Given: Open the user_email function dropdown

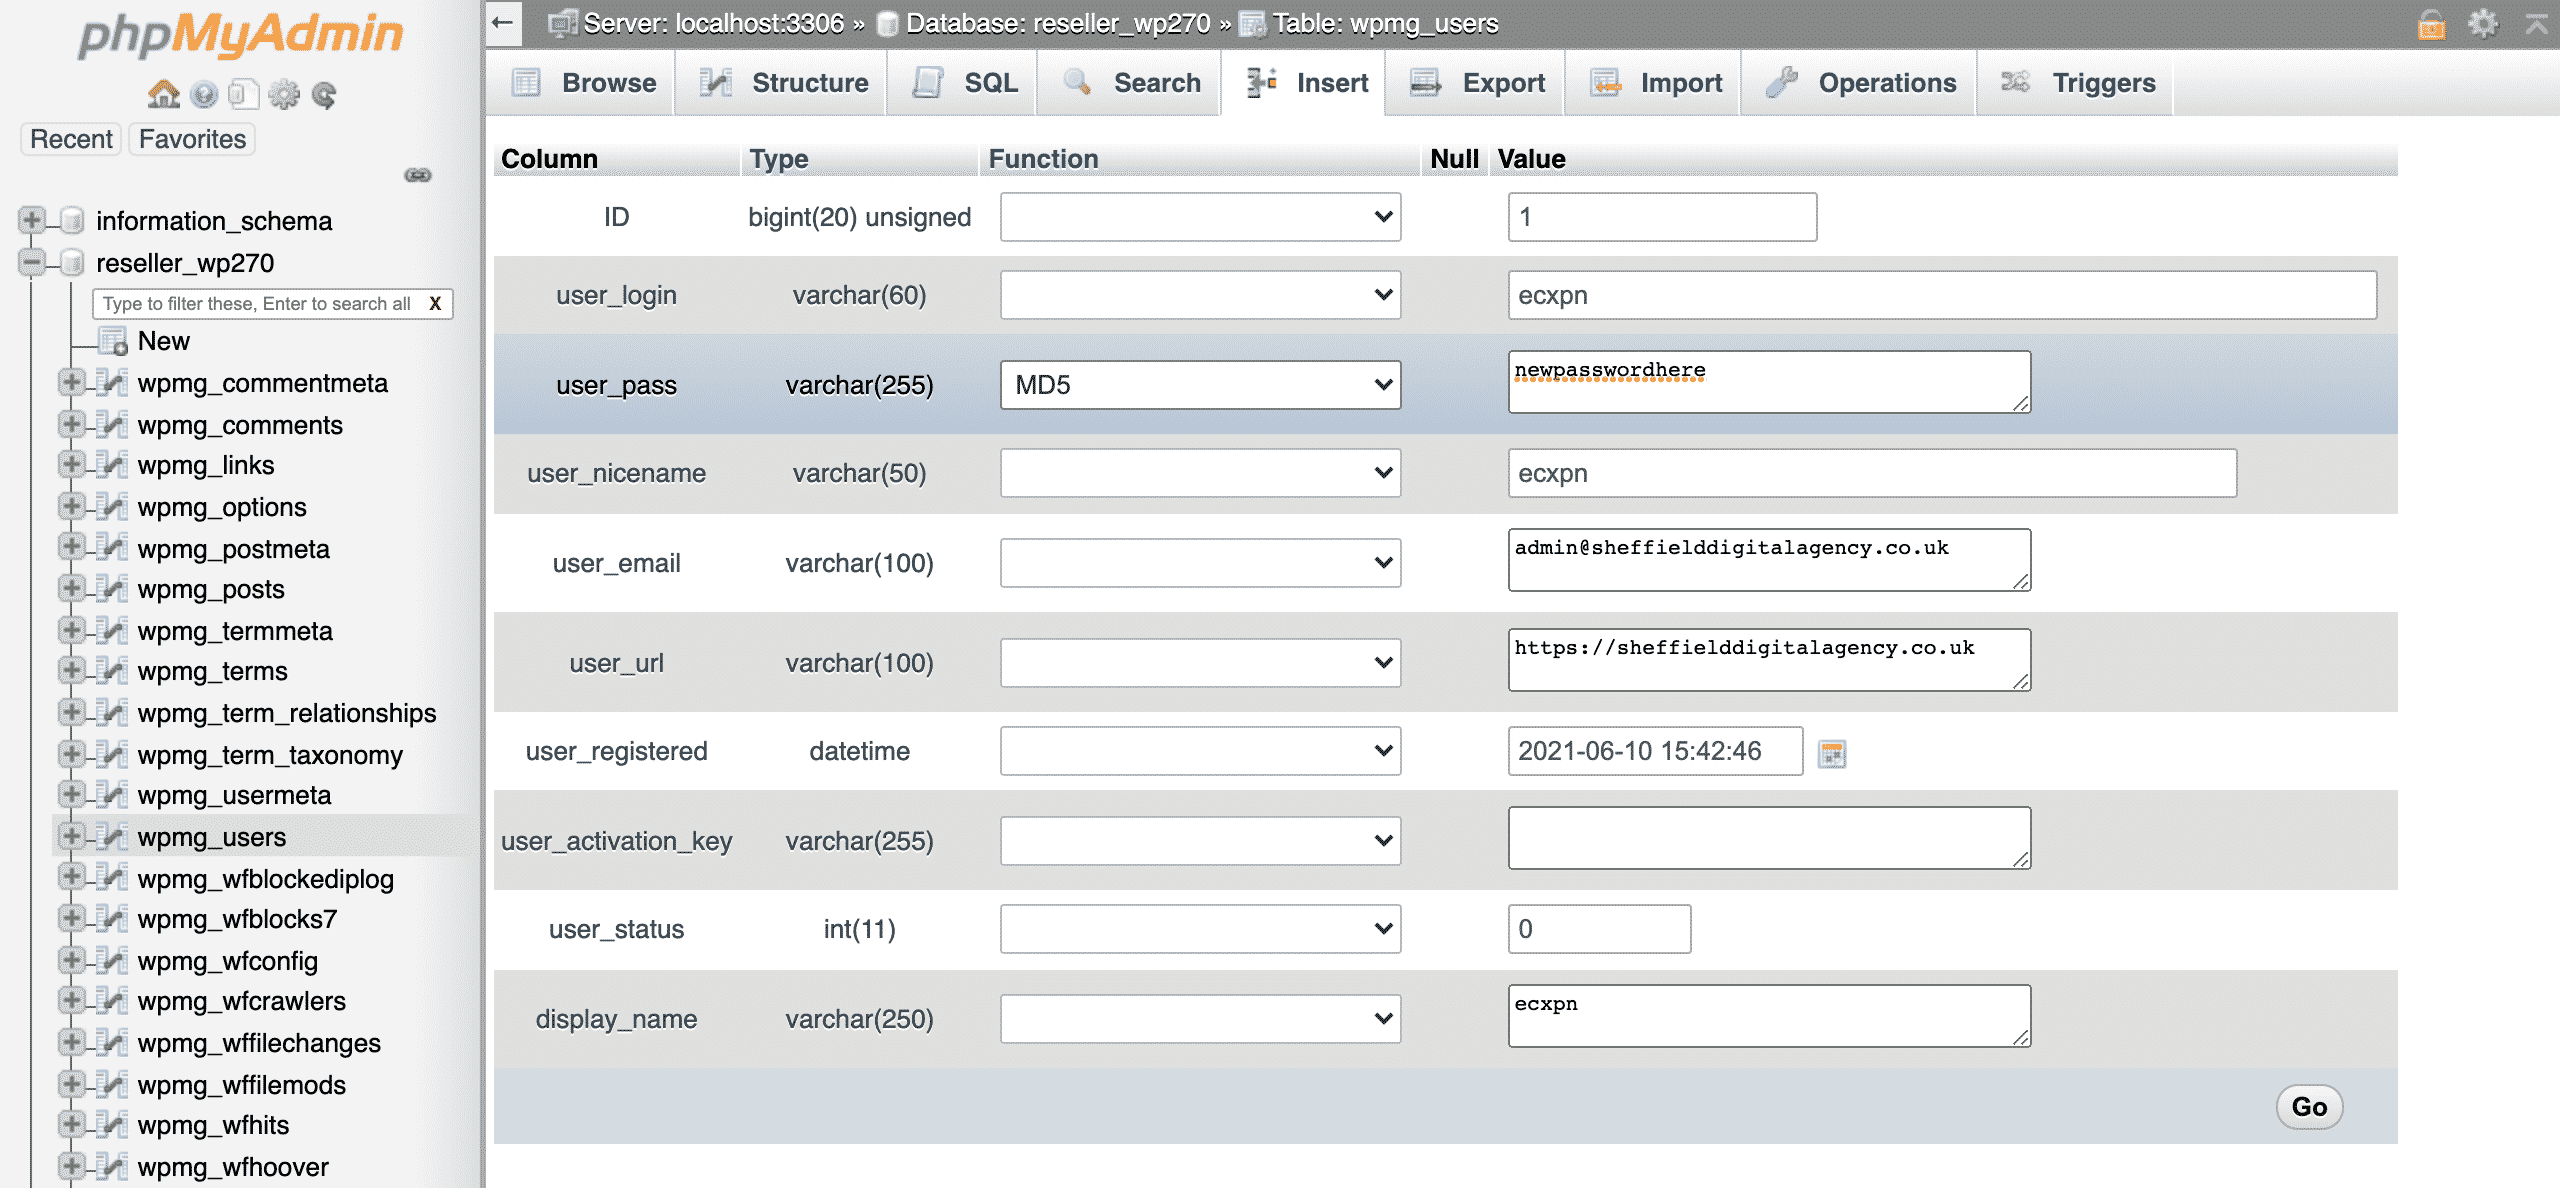Looking at the screenshot, I should click(x=1200, y=563).
